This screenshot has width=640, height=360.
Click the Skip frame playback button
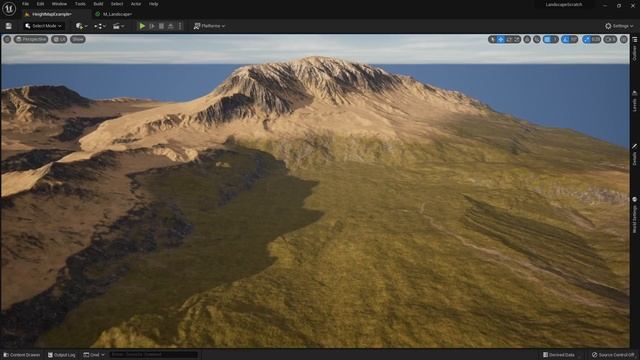click(152, 26)
